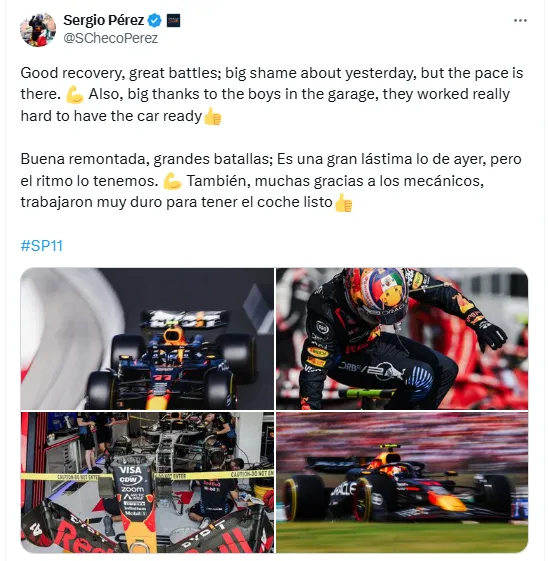The height and width of the screenshot is (561, 548).
Task: Click the English paragraph starting "Good recovery"
Action: pos(272,94)
